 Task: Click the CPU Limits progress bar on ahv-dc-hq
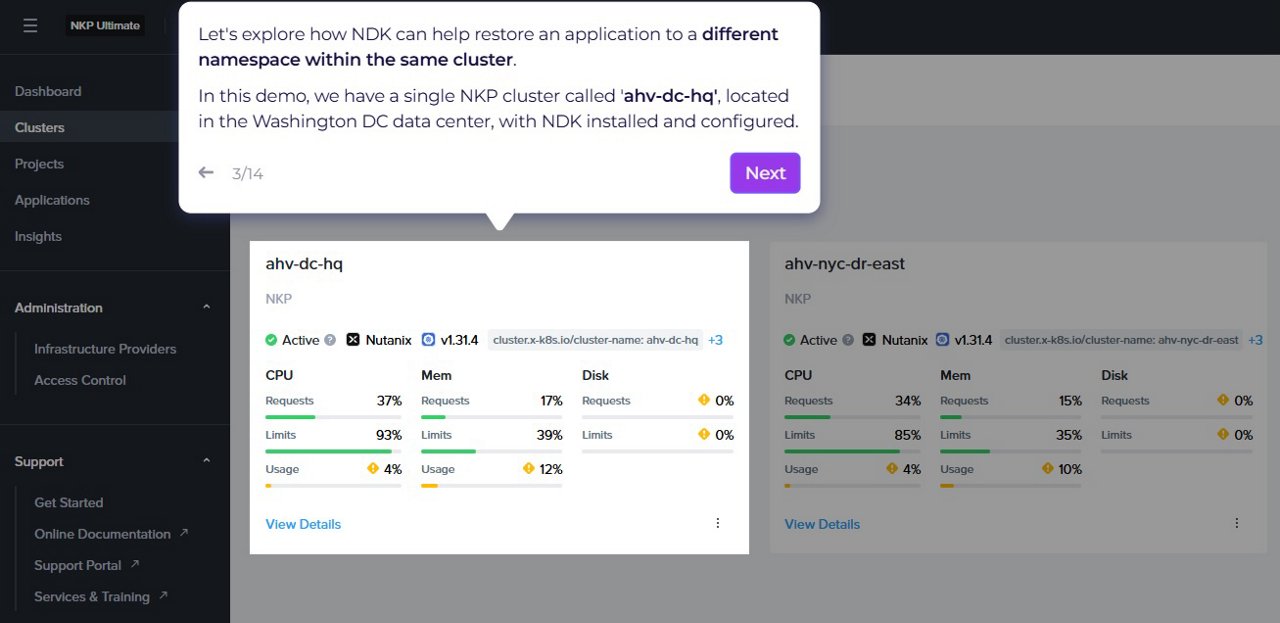click(333, 451)
